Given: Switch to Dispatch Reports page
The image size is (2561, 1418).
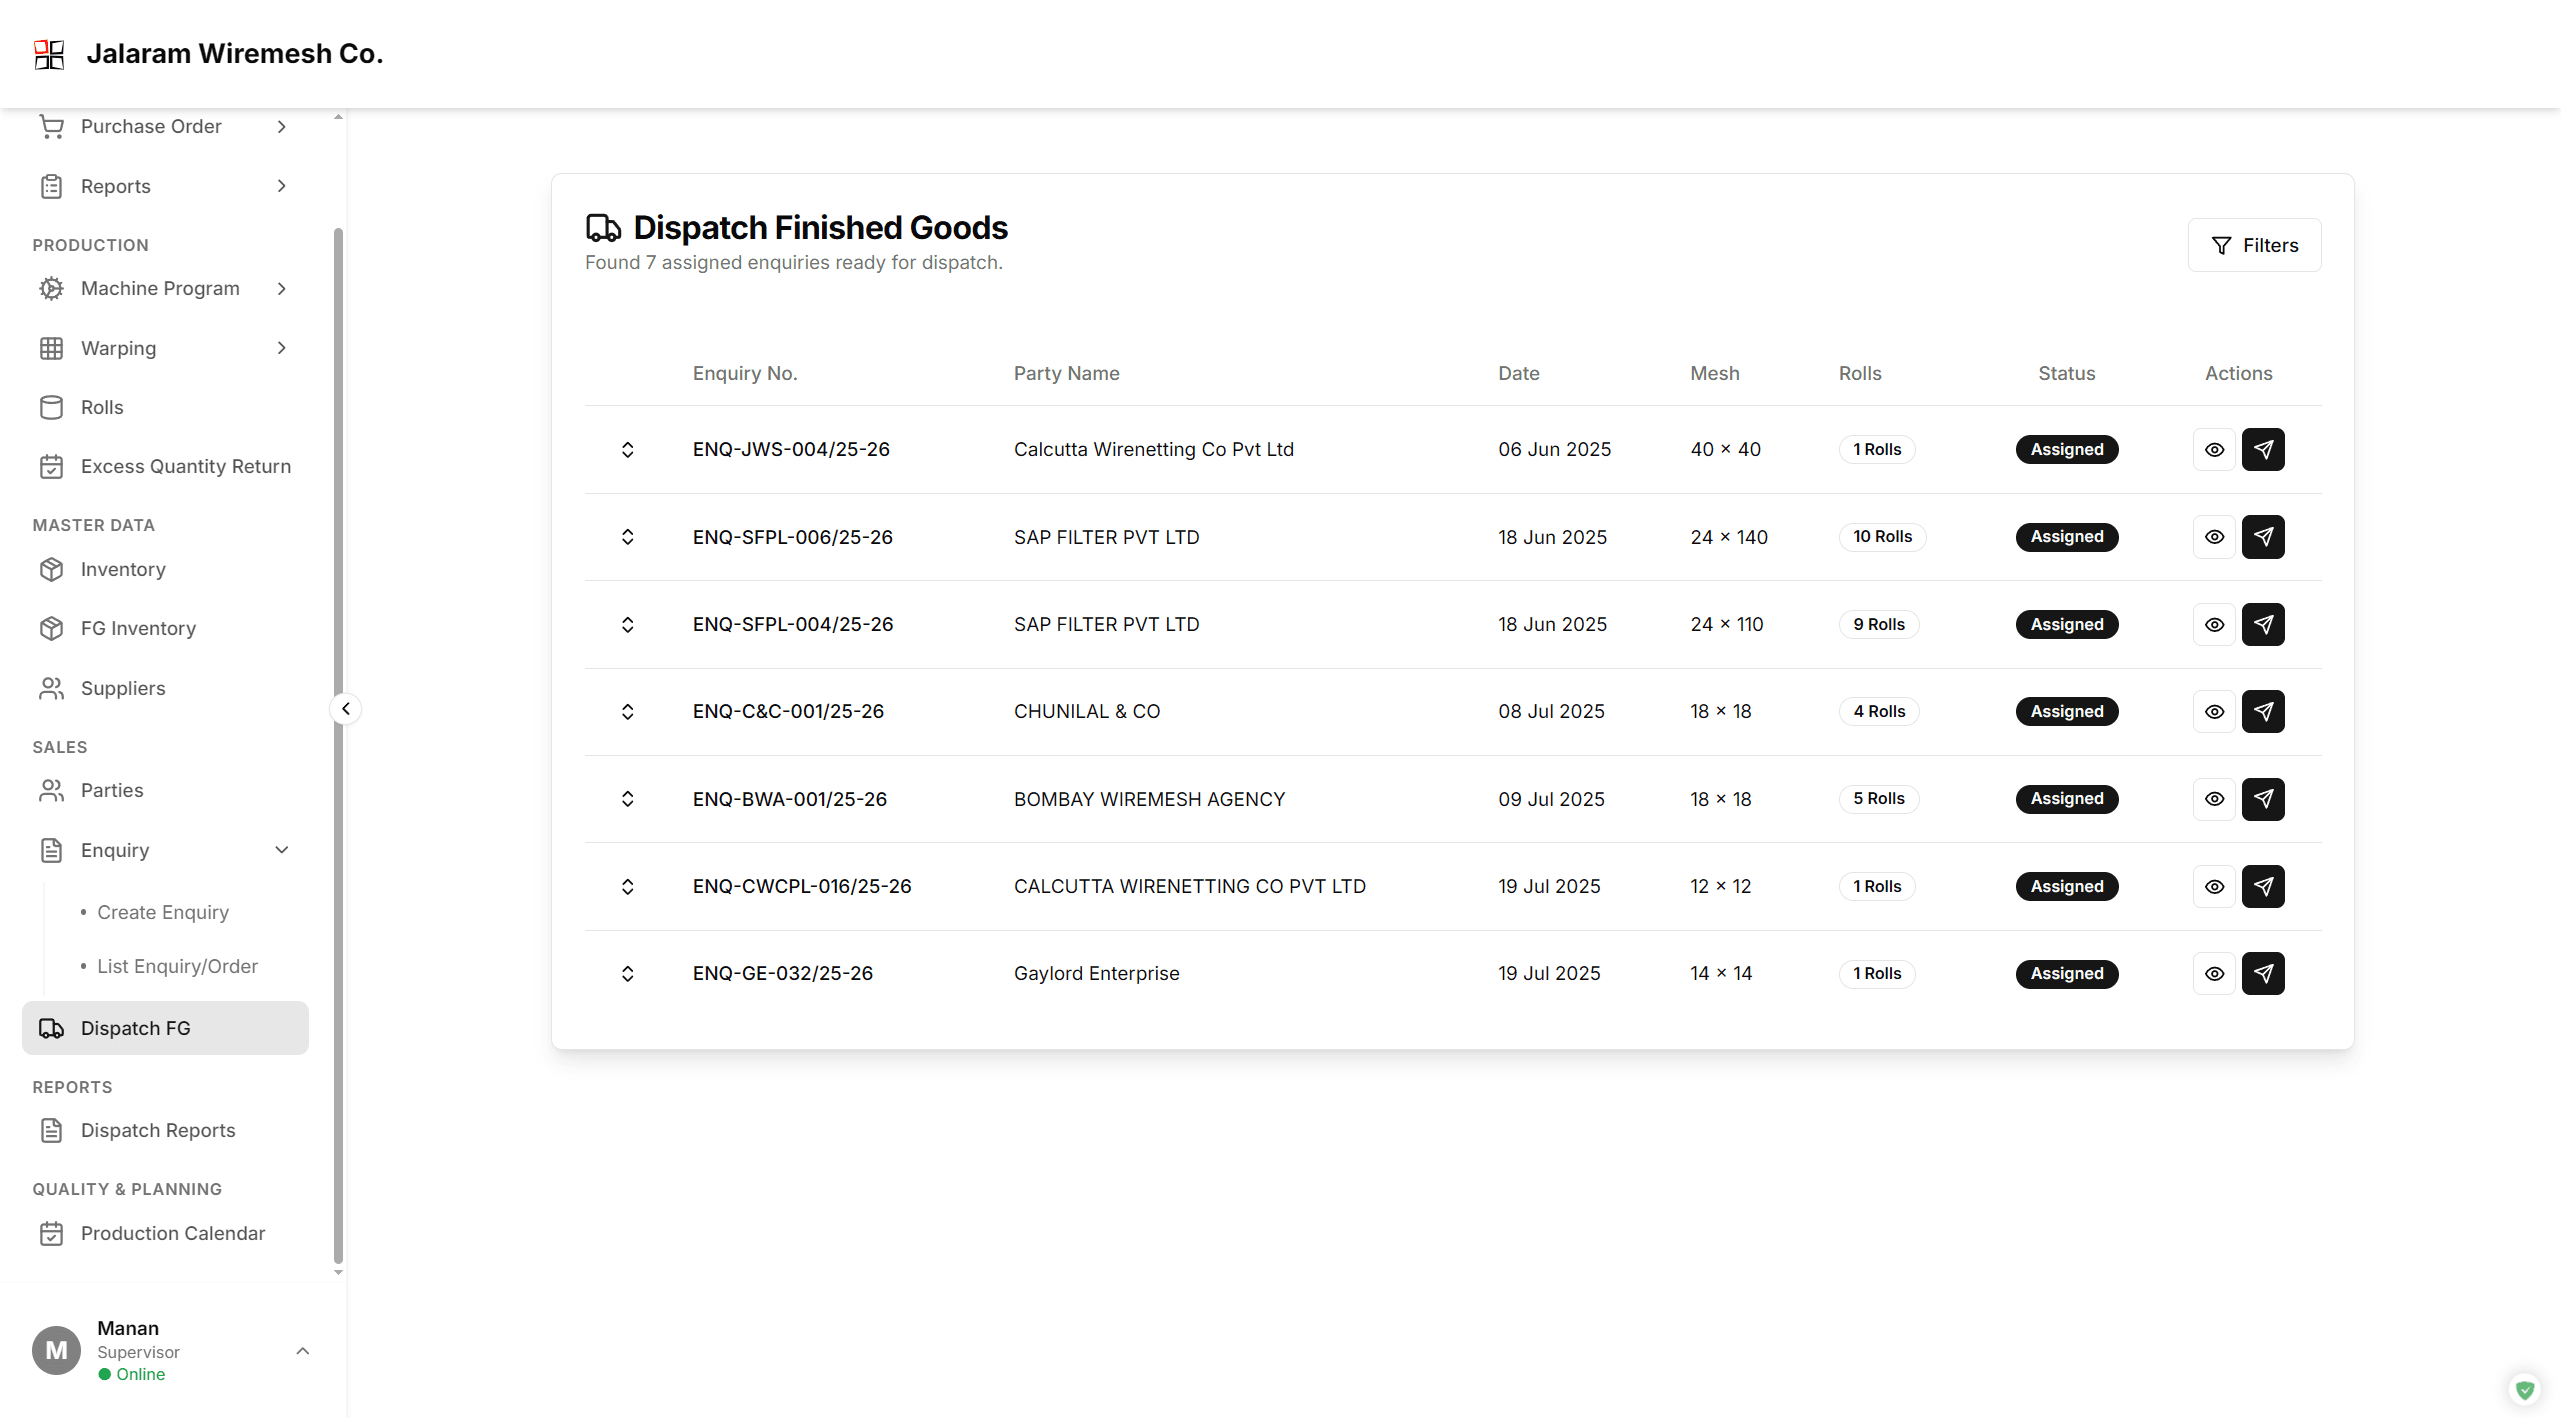Looking at the screenshot, I should point(157,1130).
